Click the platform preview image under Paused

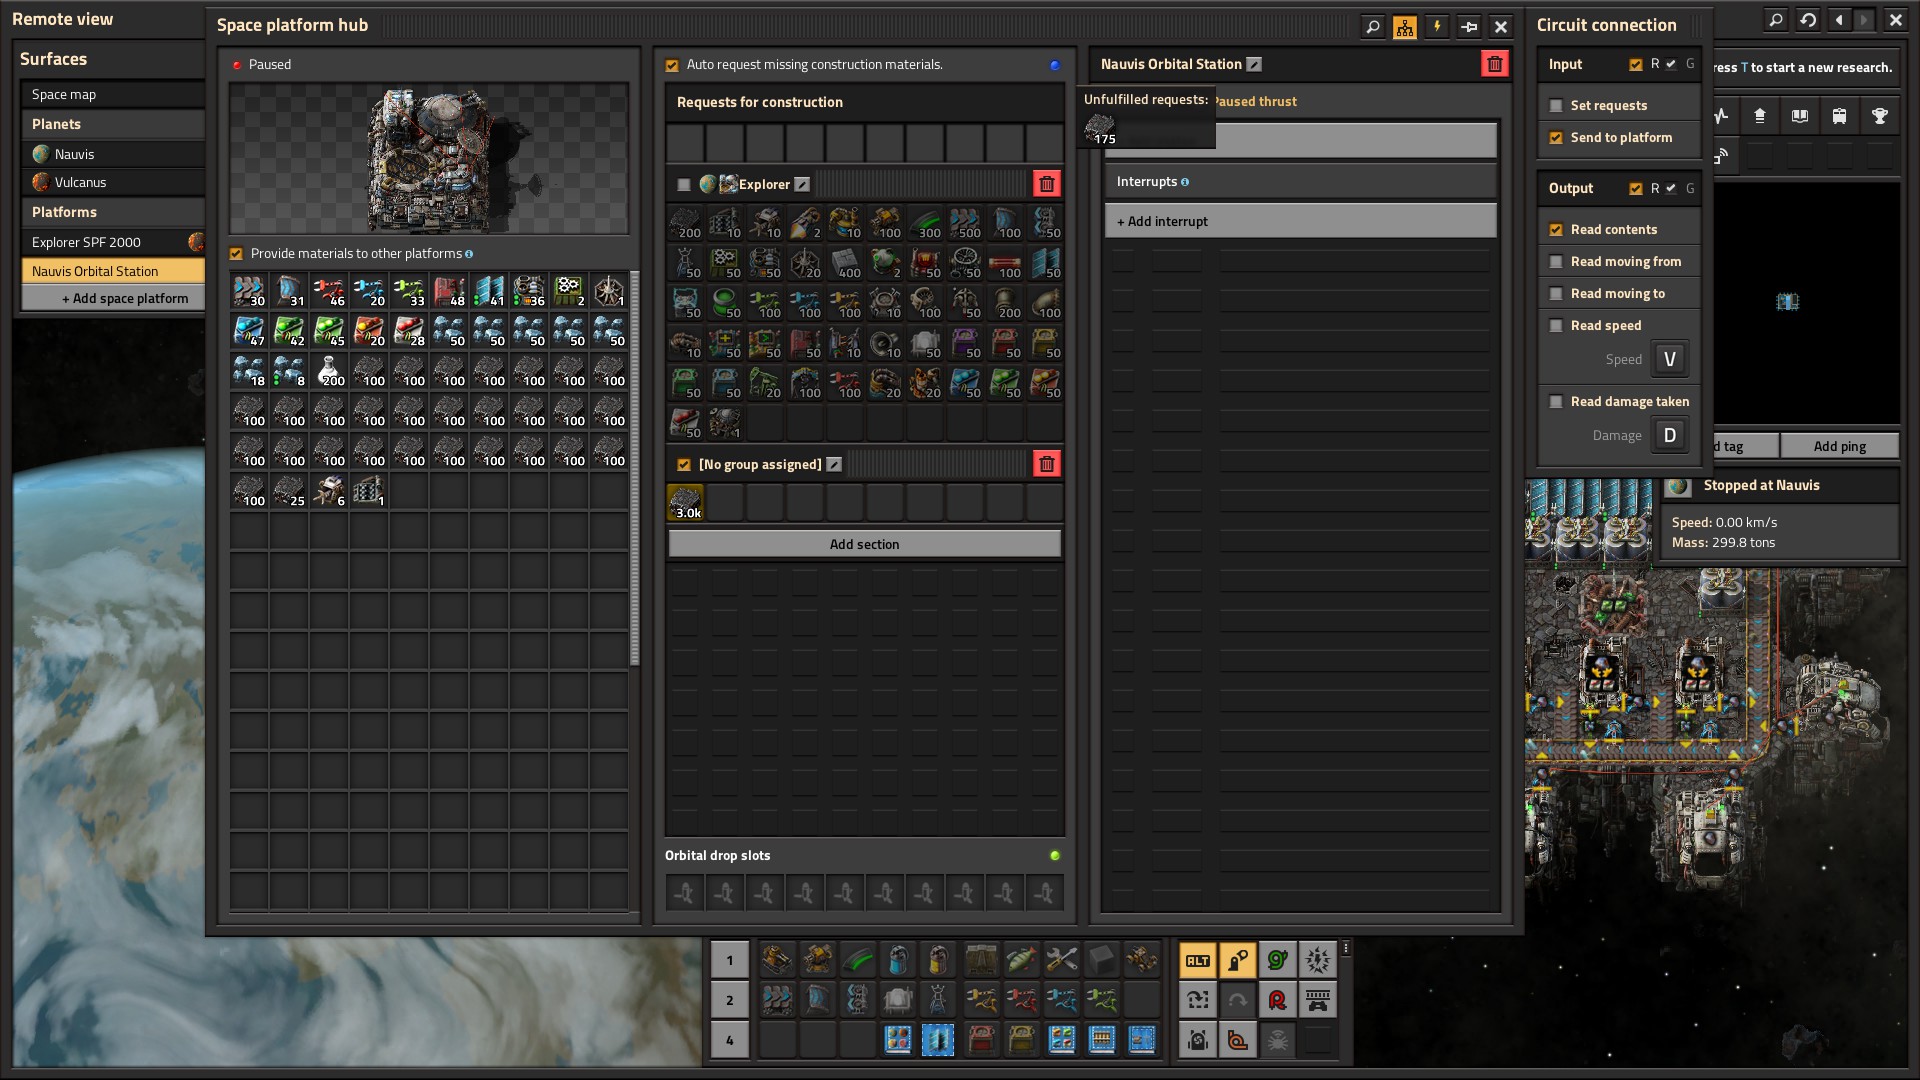429,159
